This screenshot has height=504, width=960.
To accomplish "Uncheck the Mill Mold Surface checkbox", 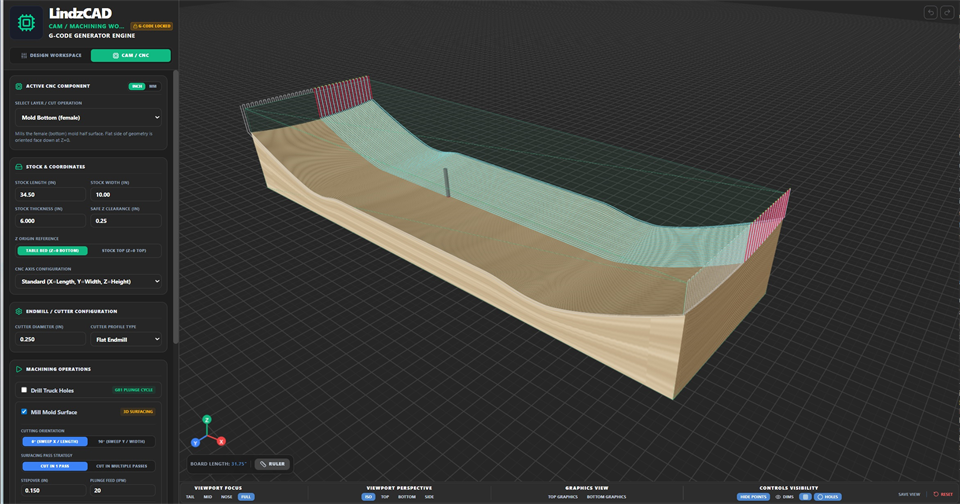I will [x=24, y=412].
